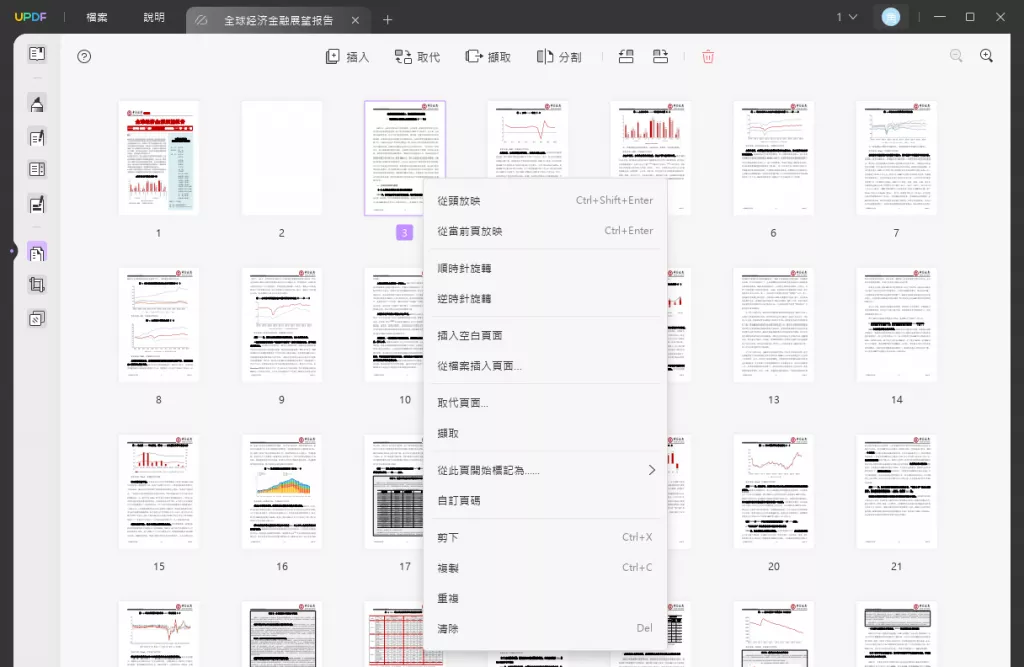Viewport: 1024px width, 667px height.
Task: Click the rotate counterclockwise toolbar icon
Action: pyautogui.click(x=626, y=57)
